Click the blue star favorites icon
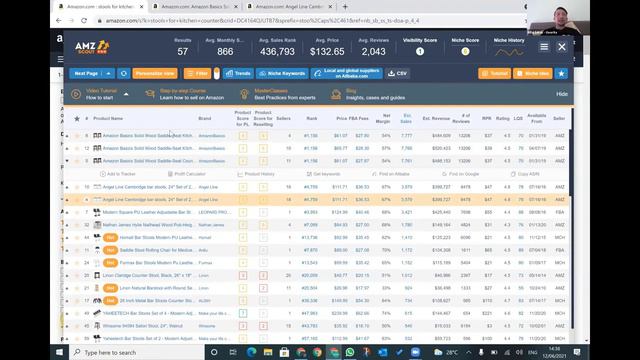The height and width of the screenshot is (360, 640). 561,73
